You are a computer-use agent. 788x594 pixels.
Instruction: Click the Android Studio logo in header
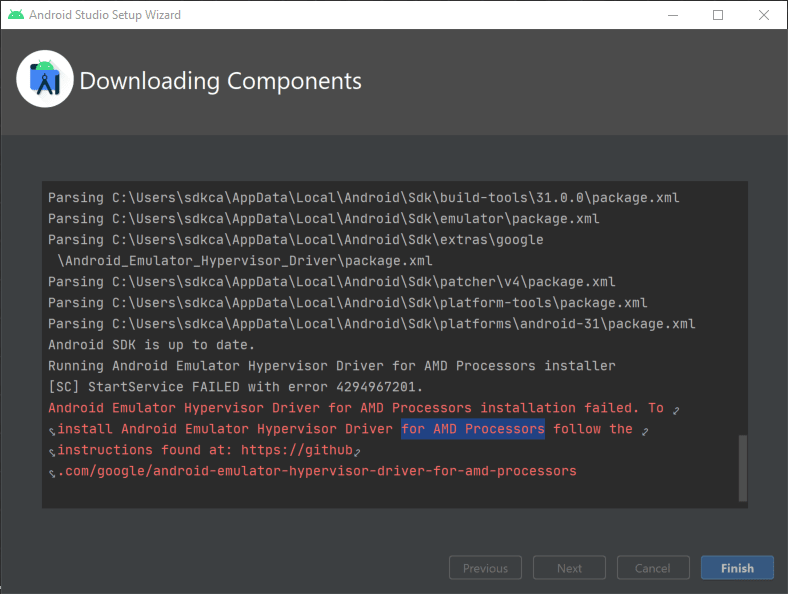pos(45,79)
